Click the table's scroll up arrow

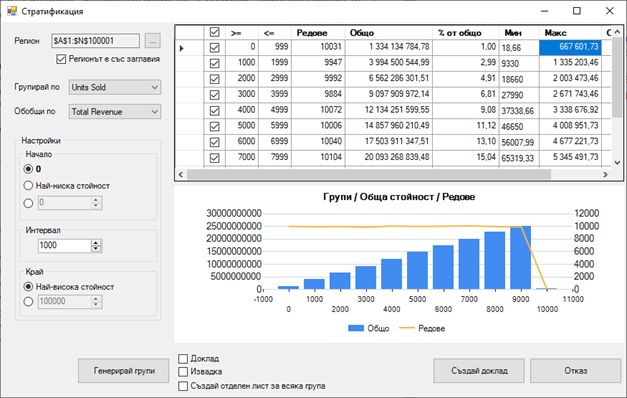(617, 31)
